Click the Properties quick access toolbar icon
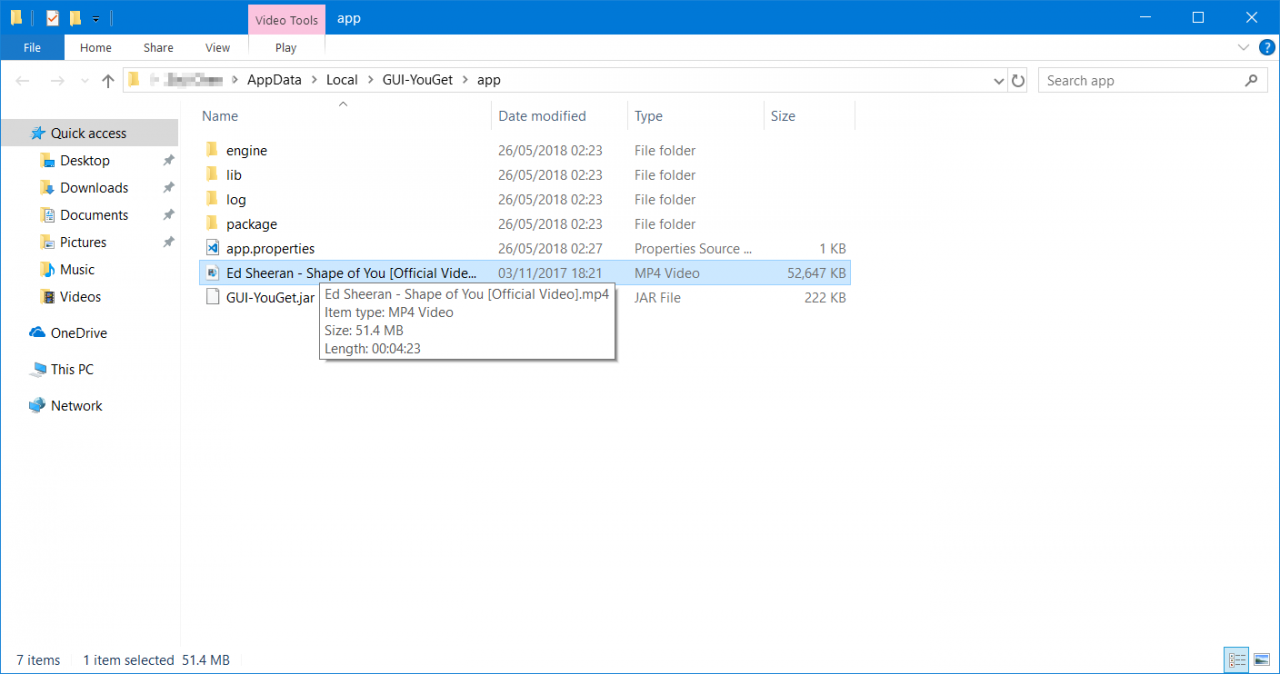The width and height of the screenshot is (1280, 674). pyautogui.click(x=53, y=17)
